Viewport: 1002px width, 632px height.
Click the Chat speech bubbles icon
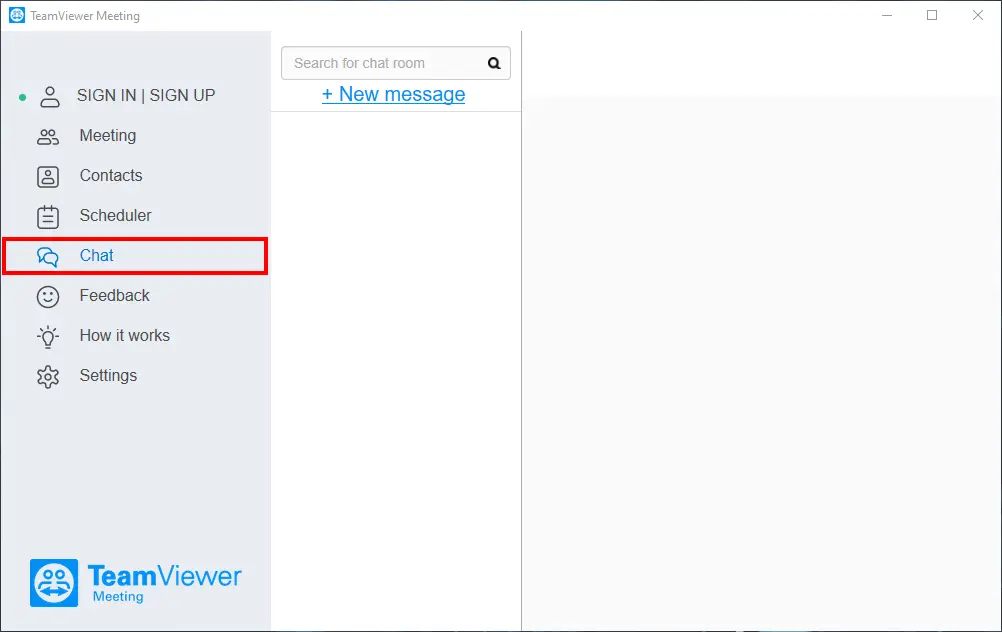(48, 257)
